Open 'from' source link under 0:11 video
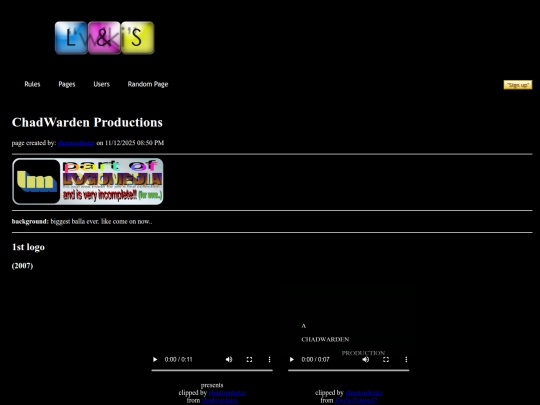This screenshot has height=405, width=540. [220, 401]
